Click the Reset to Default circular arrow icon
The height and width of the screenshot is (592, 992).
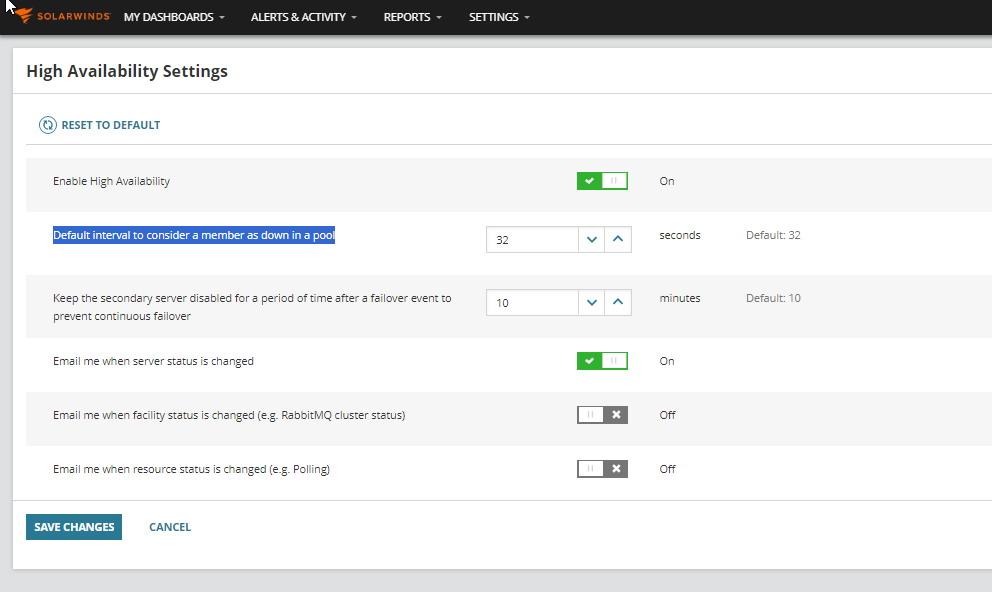point(48,125)
